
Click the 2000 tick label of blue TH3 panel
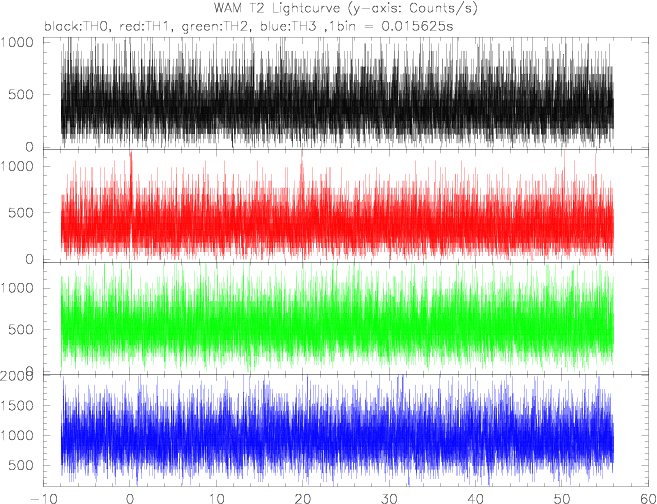pyautogui.click(x=17, y=376)
